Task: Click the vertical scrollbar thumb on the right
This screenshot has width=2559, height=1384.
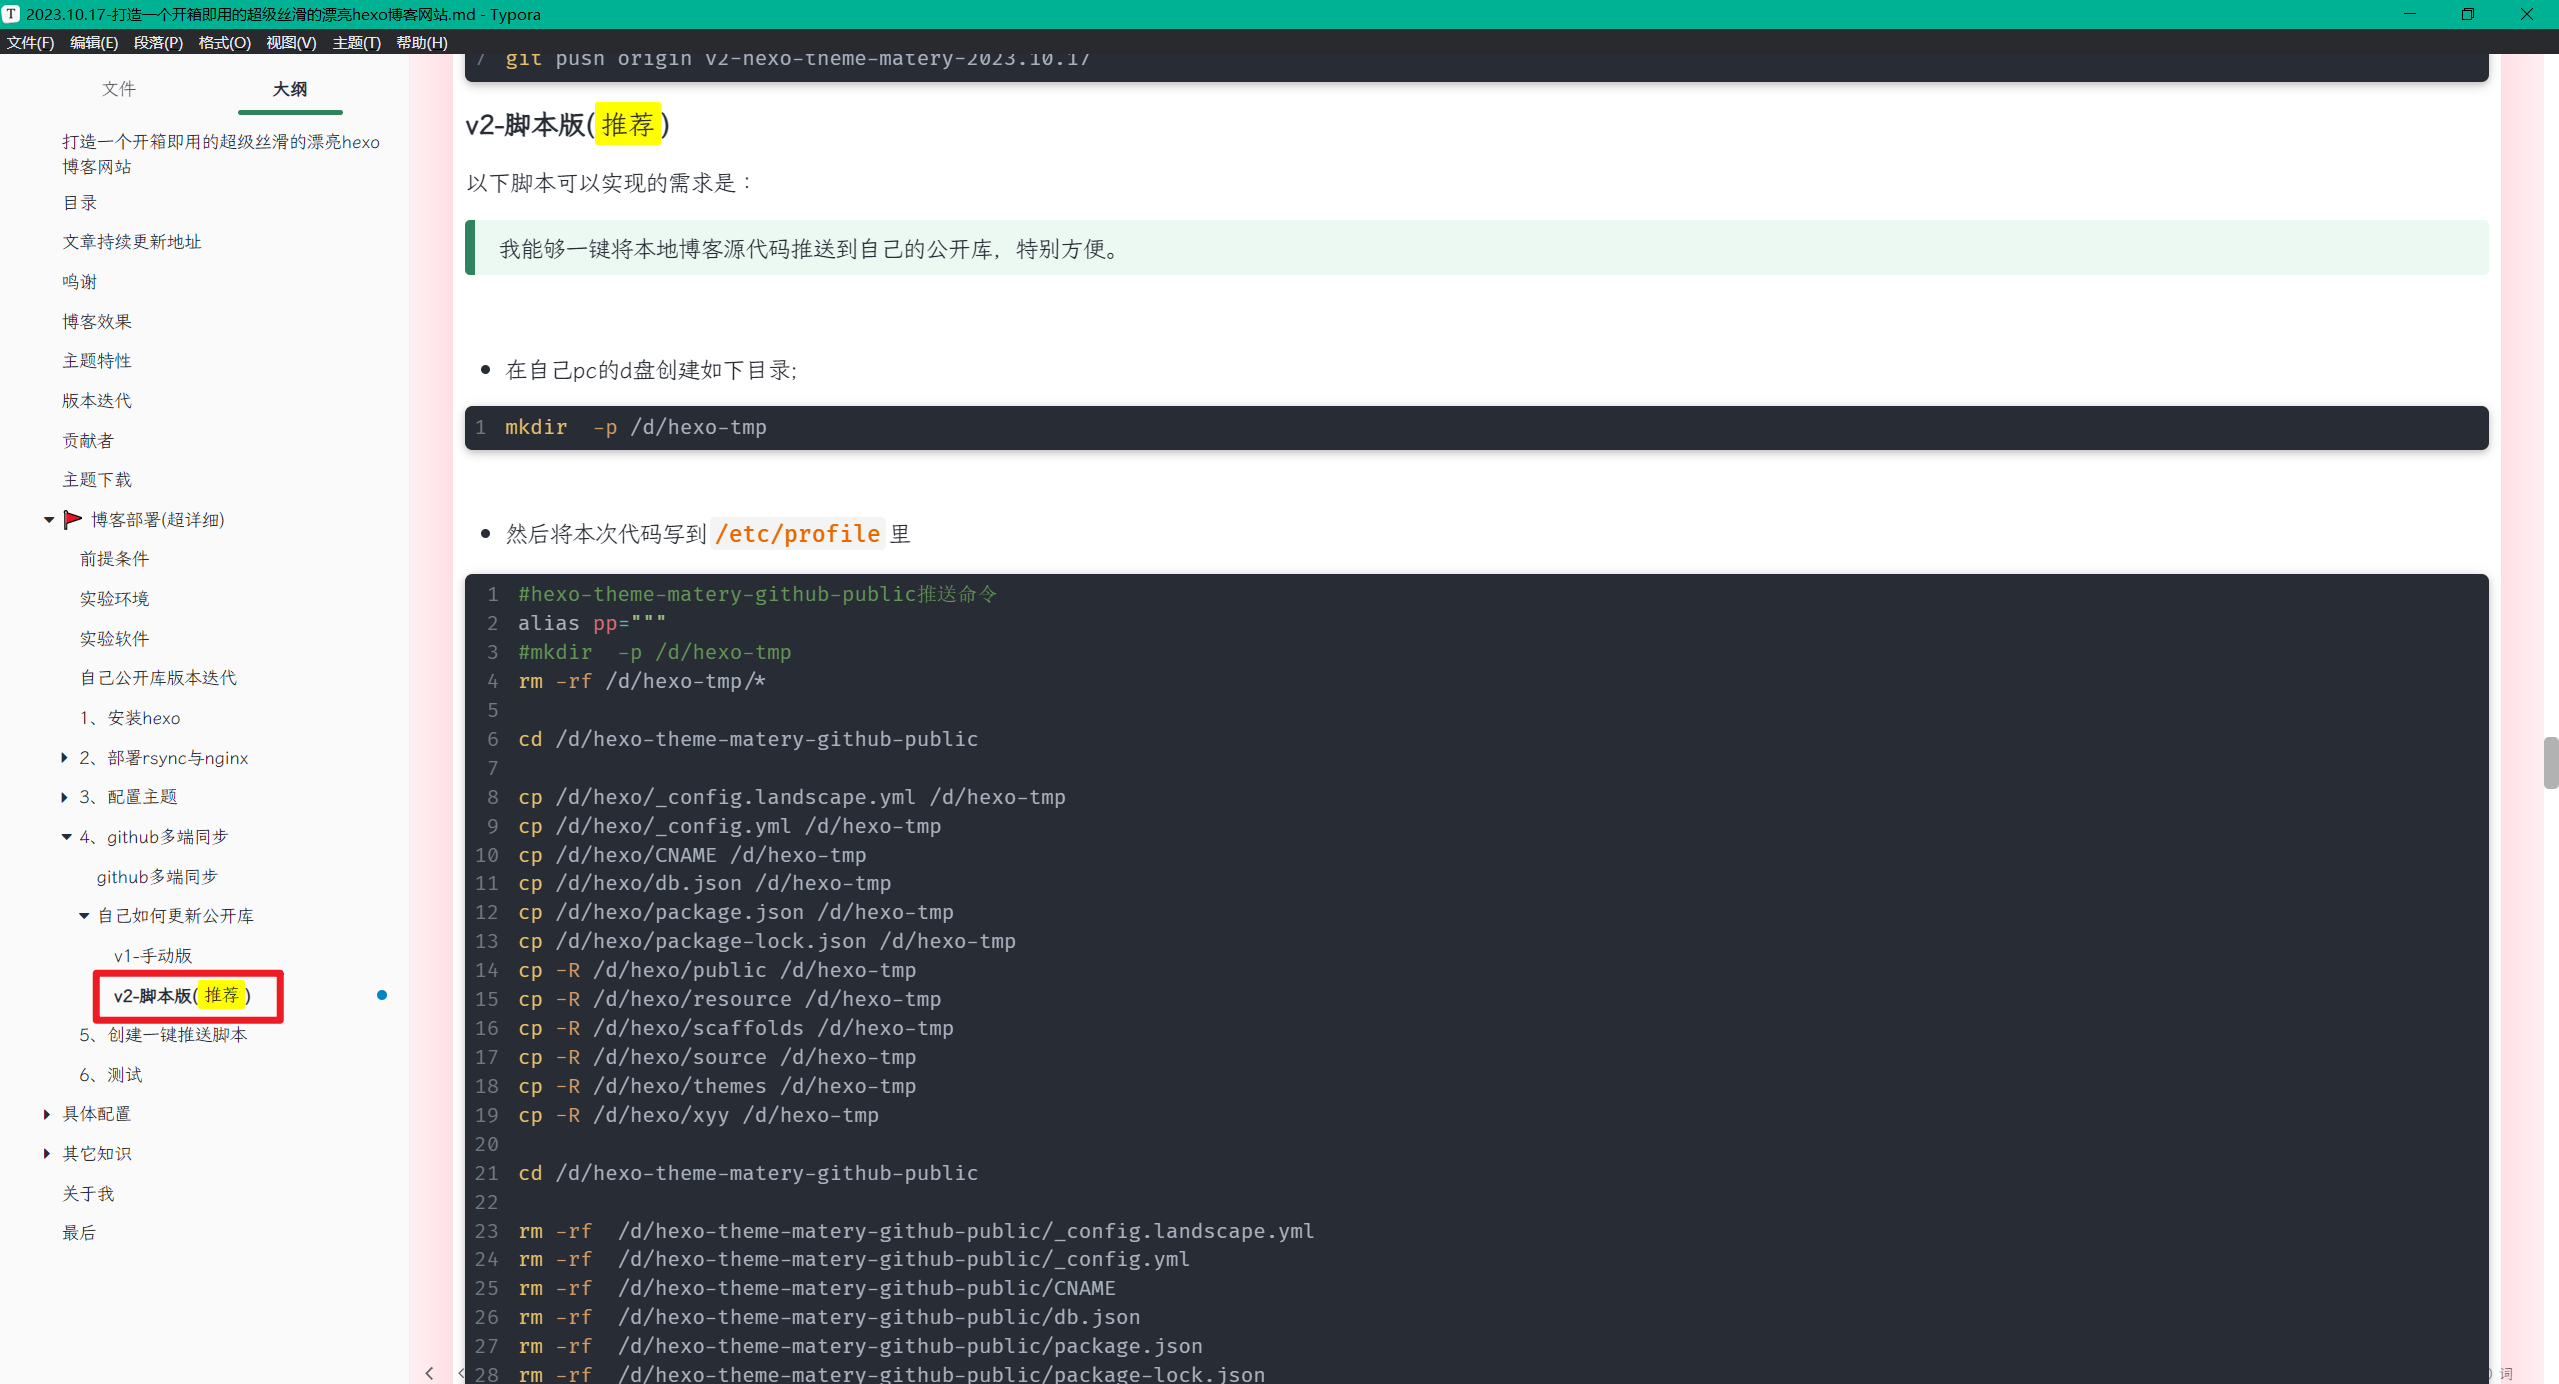Action: coord(2550,762)
